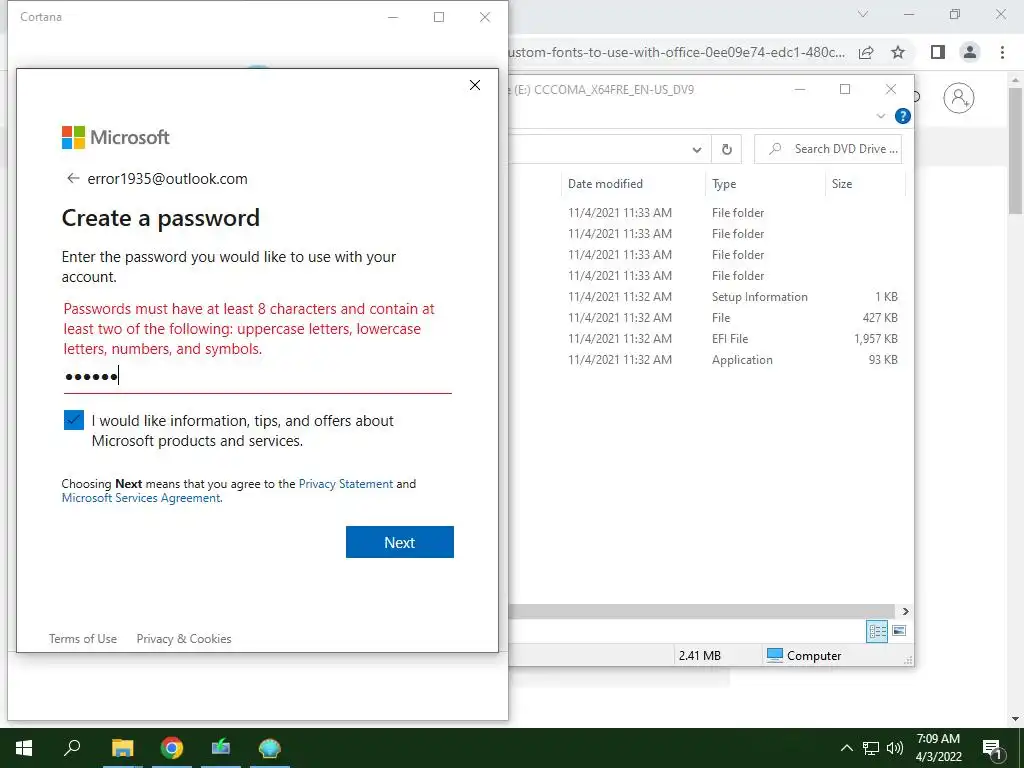Click the Explorer horizontal scrollbar right arrow

tap(905, 611)
